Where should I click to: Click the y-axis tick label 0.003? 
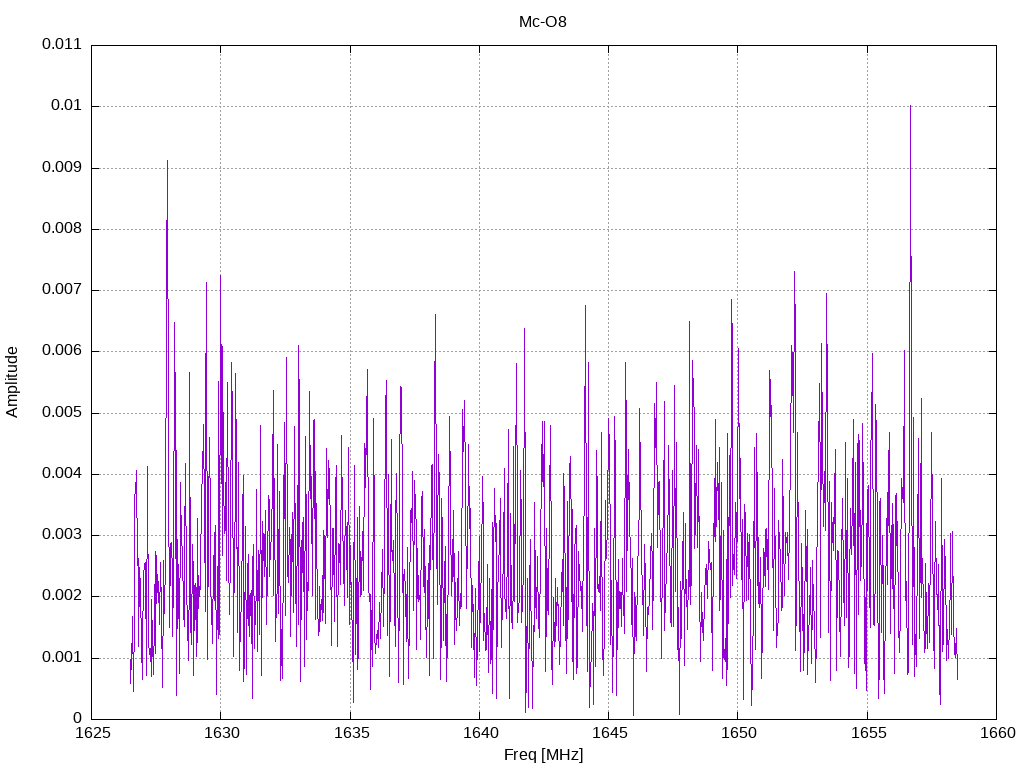pos(62,535)
